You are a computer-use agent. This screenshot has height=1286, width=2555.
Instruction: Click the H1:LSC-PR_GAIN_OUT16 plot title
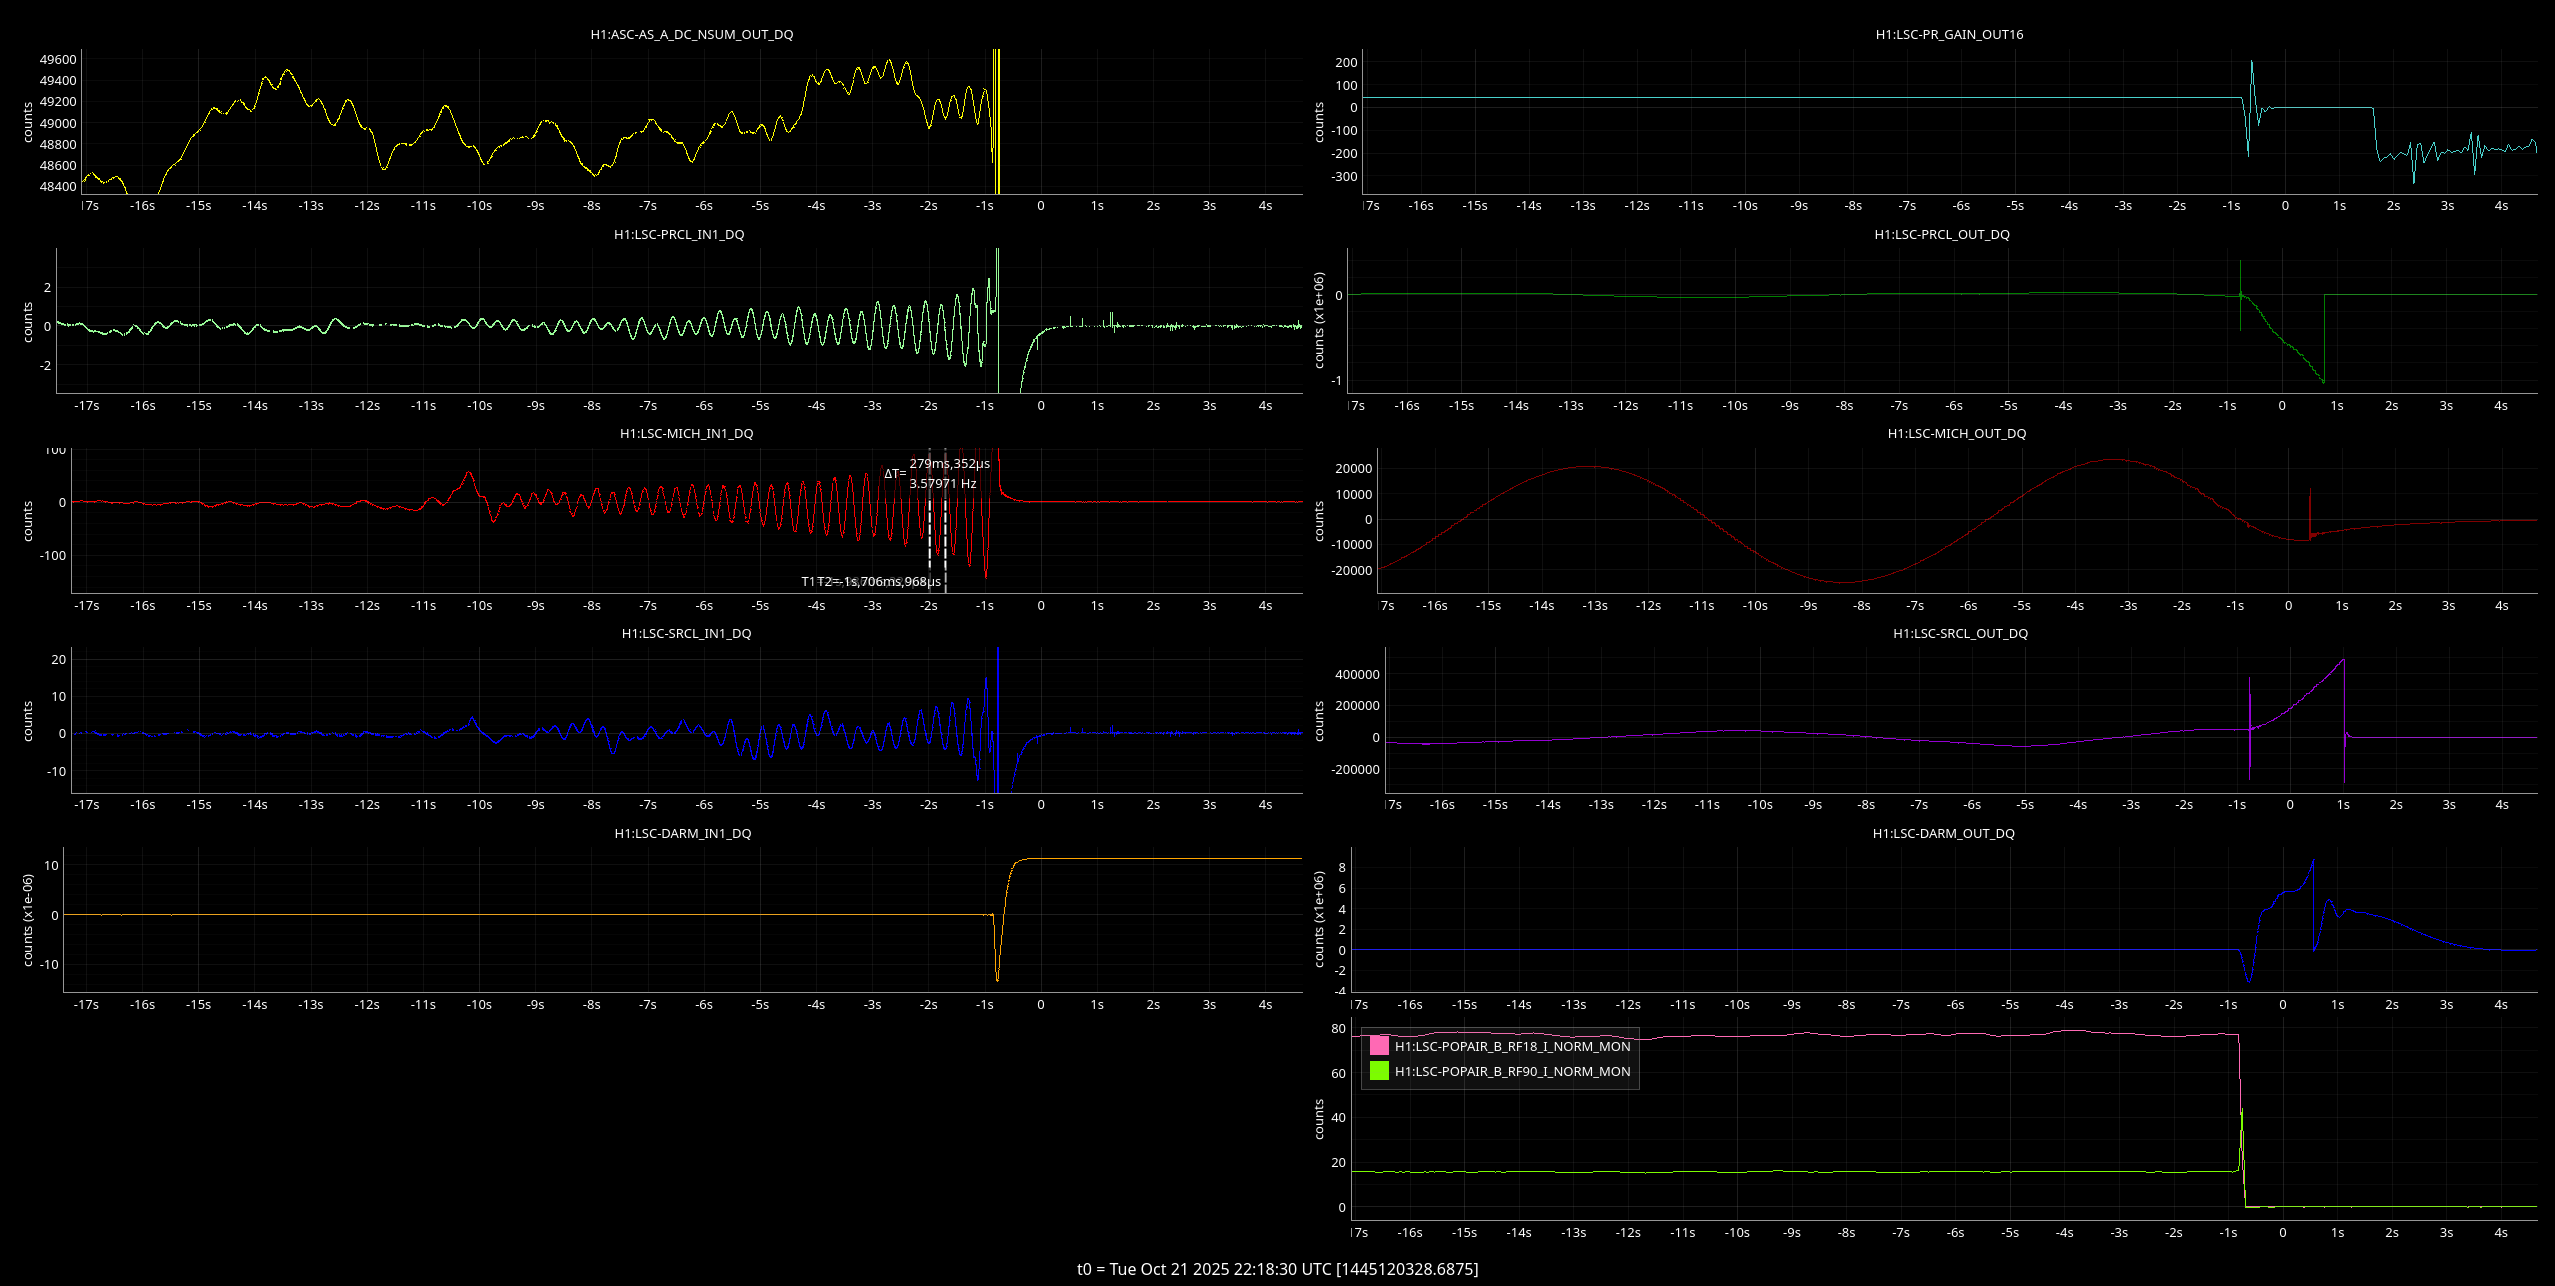[1949, 34]
